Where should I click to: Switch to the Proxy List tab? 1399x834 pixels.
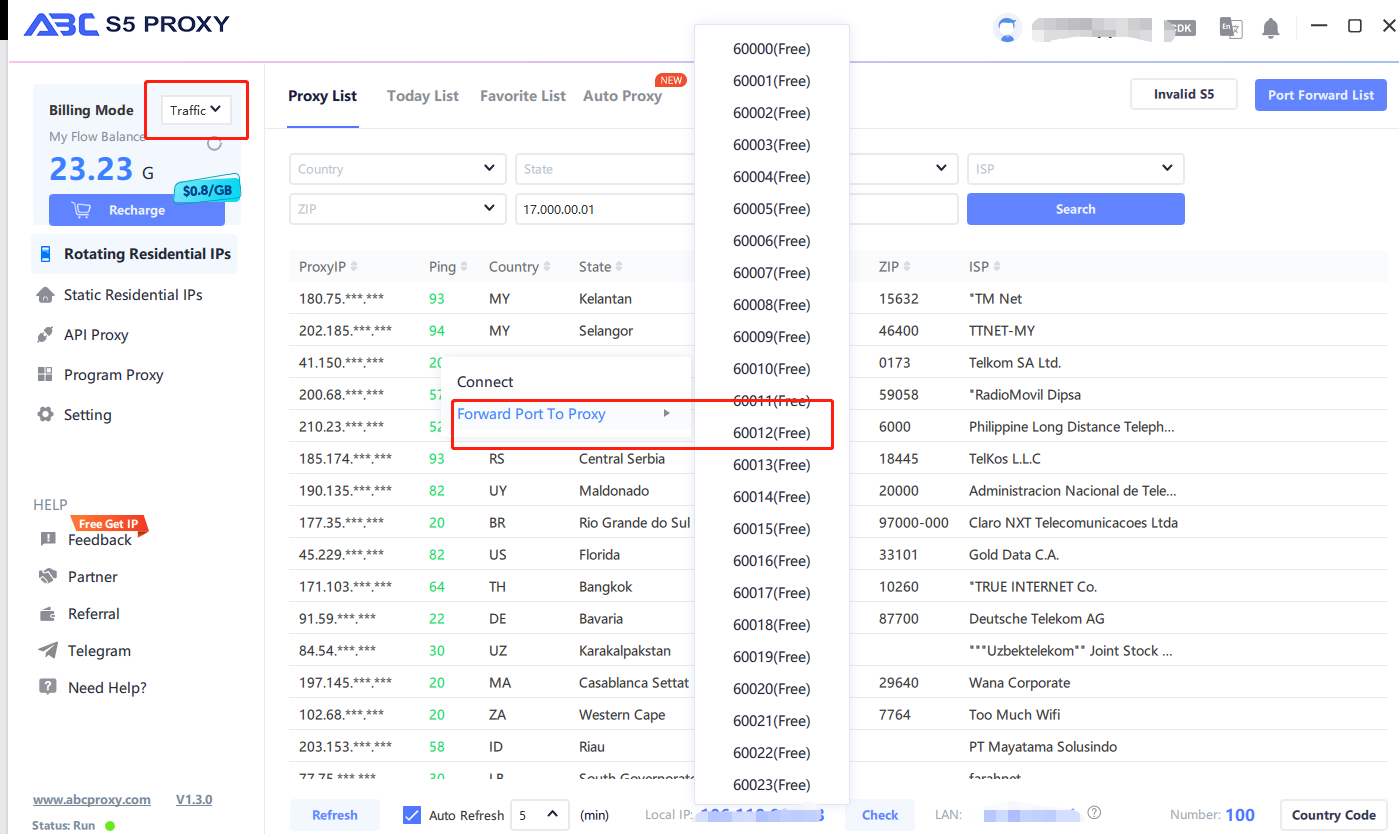coord(322,96)
